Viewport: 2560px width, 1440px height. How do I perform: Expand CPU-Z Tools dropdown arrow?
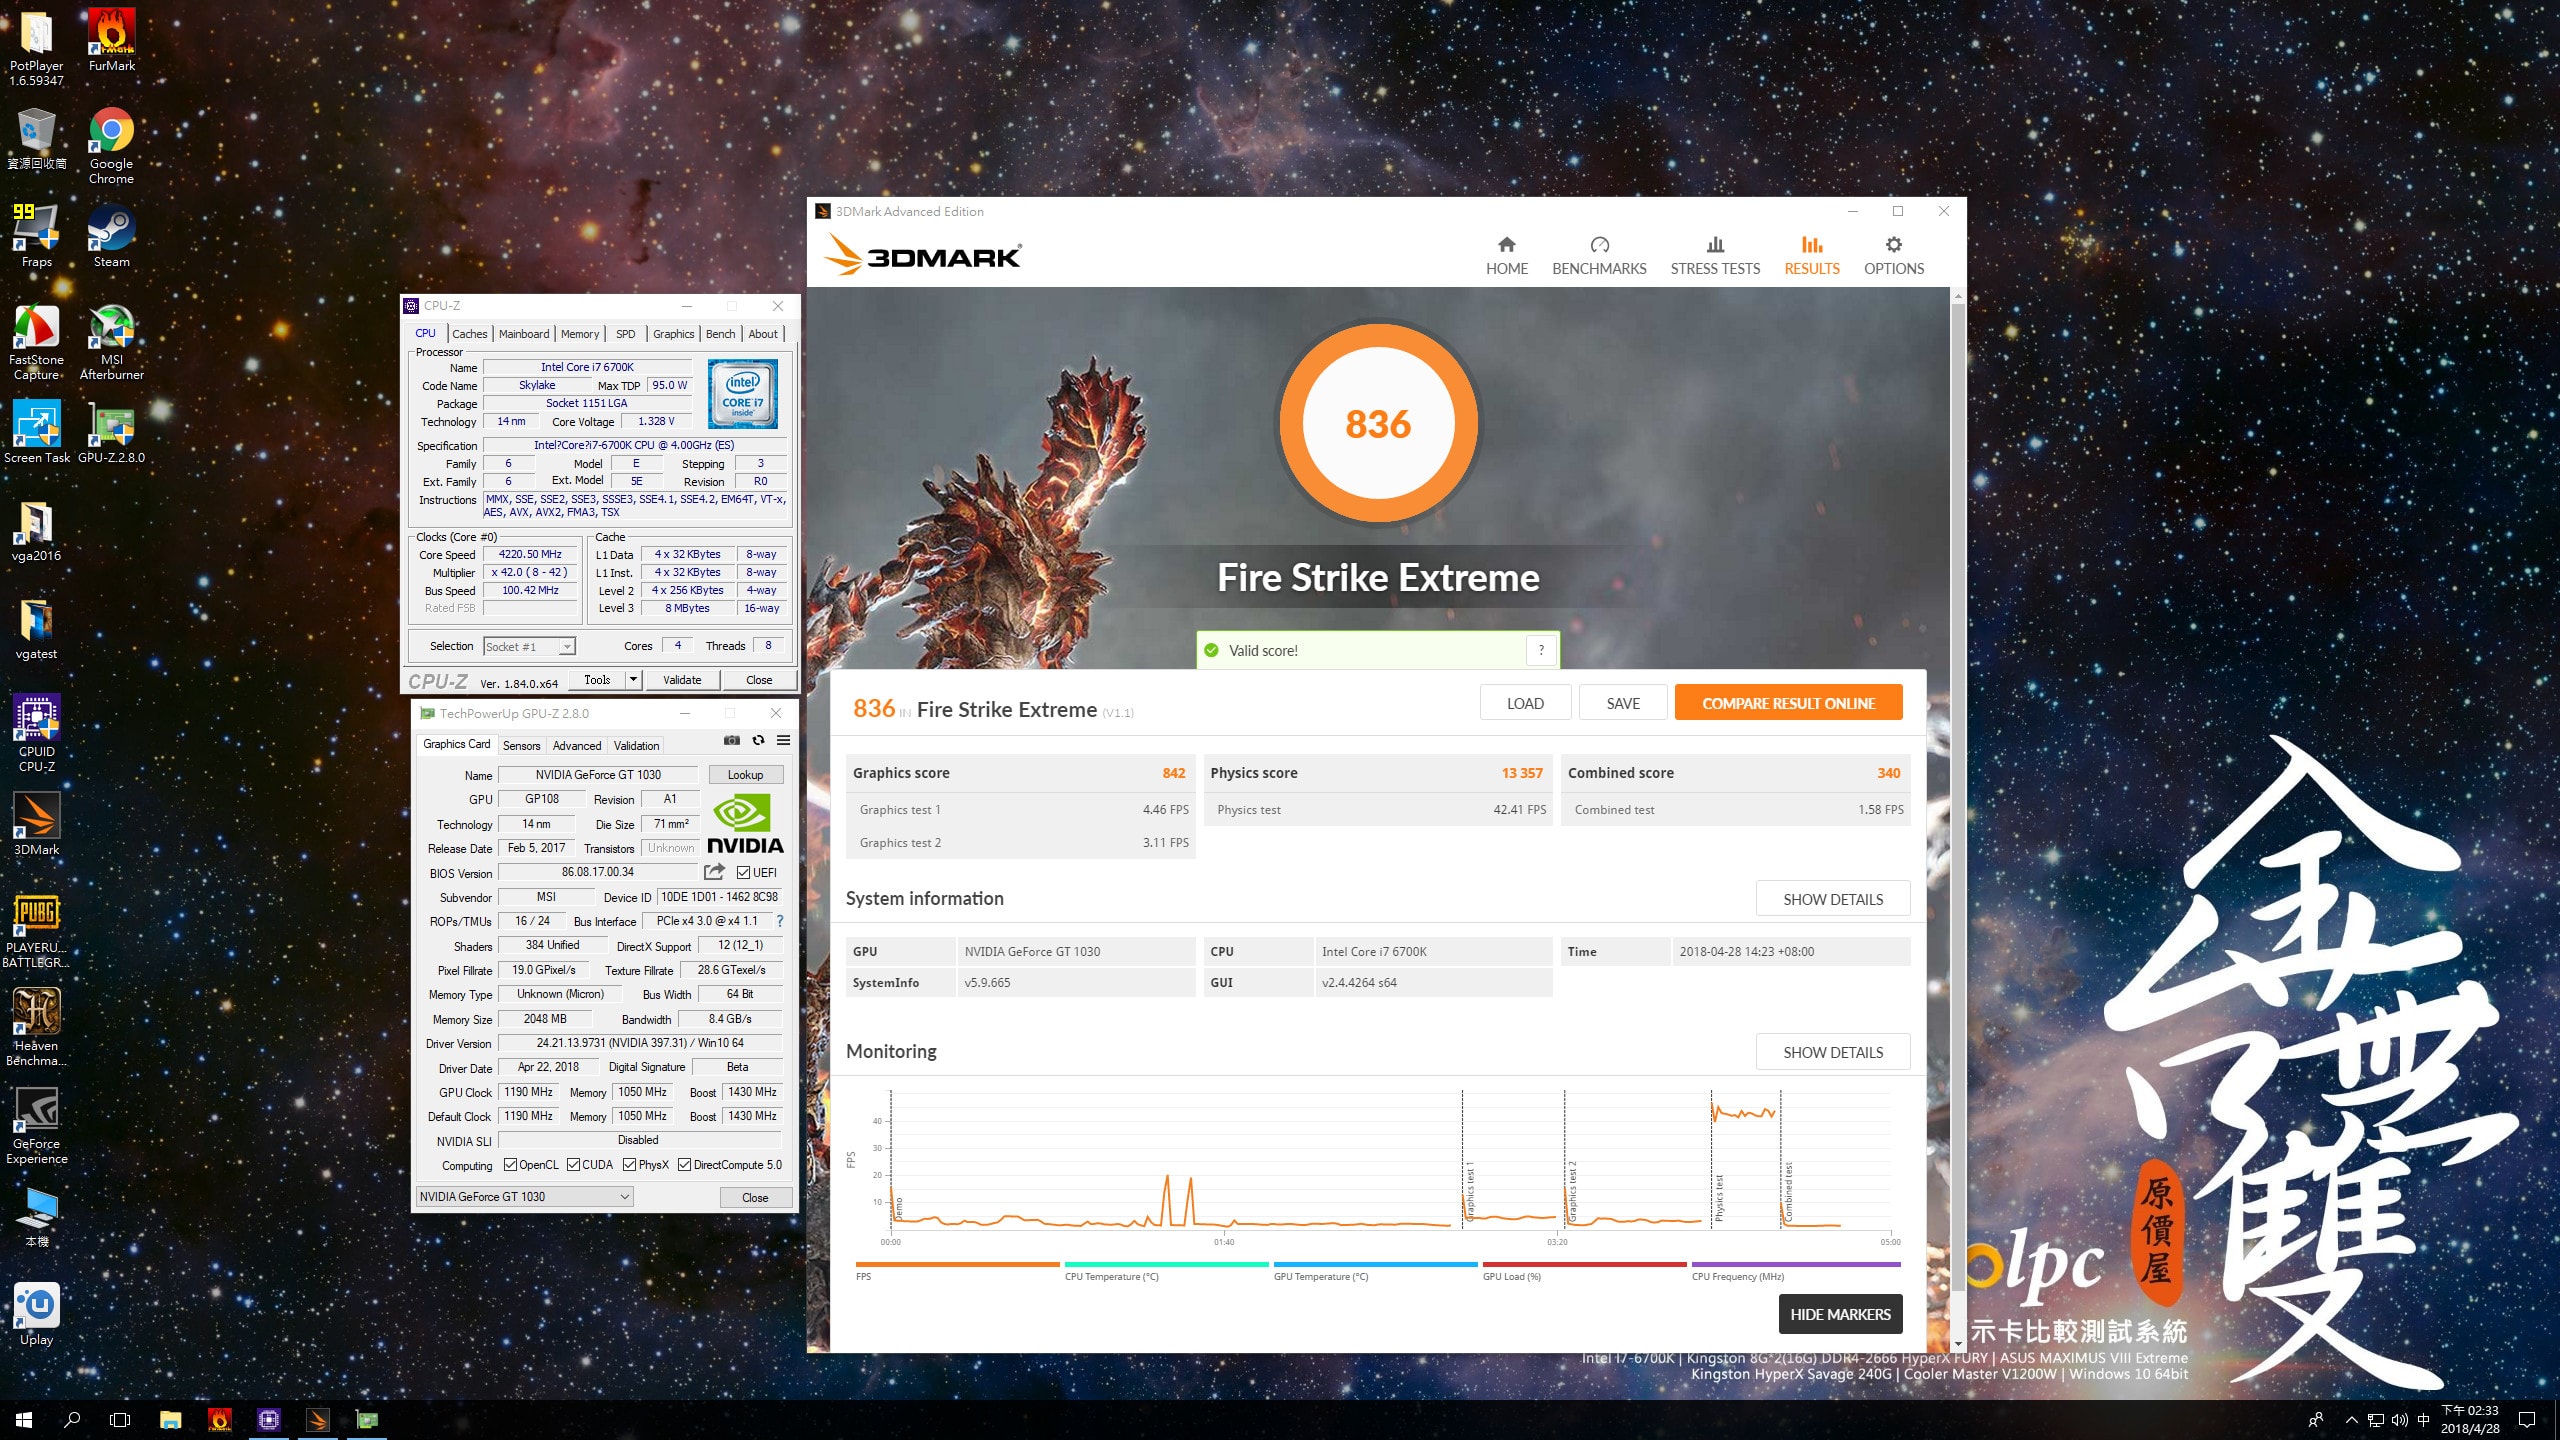coord(633,680)
